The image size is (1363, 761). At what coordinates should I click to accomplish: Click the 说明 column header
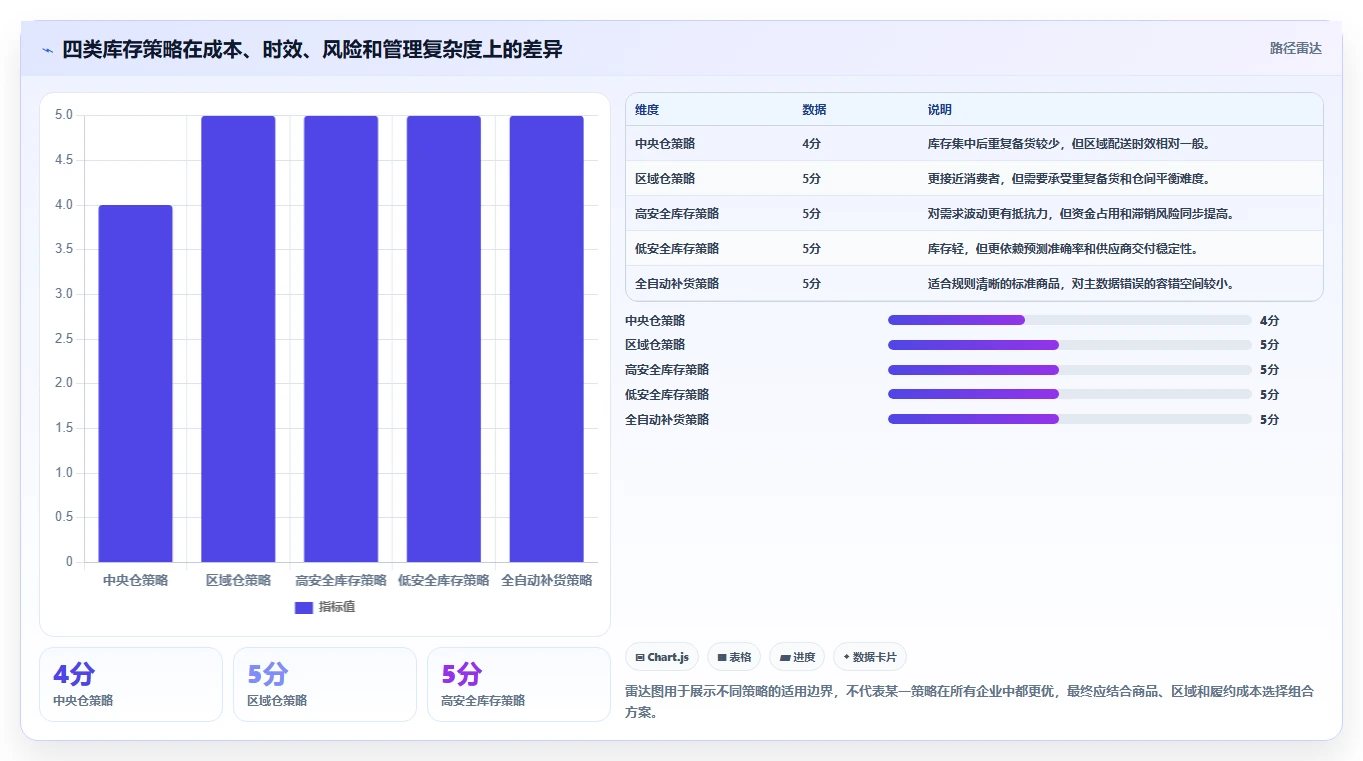(940, 110)
